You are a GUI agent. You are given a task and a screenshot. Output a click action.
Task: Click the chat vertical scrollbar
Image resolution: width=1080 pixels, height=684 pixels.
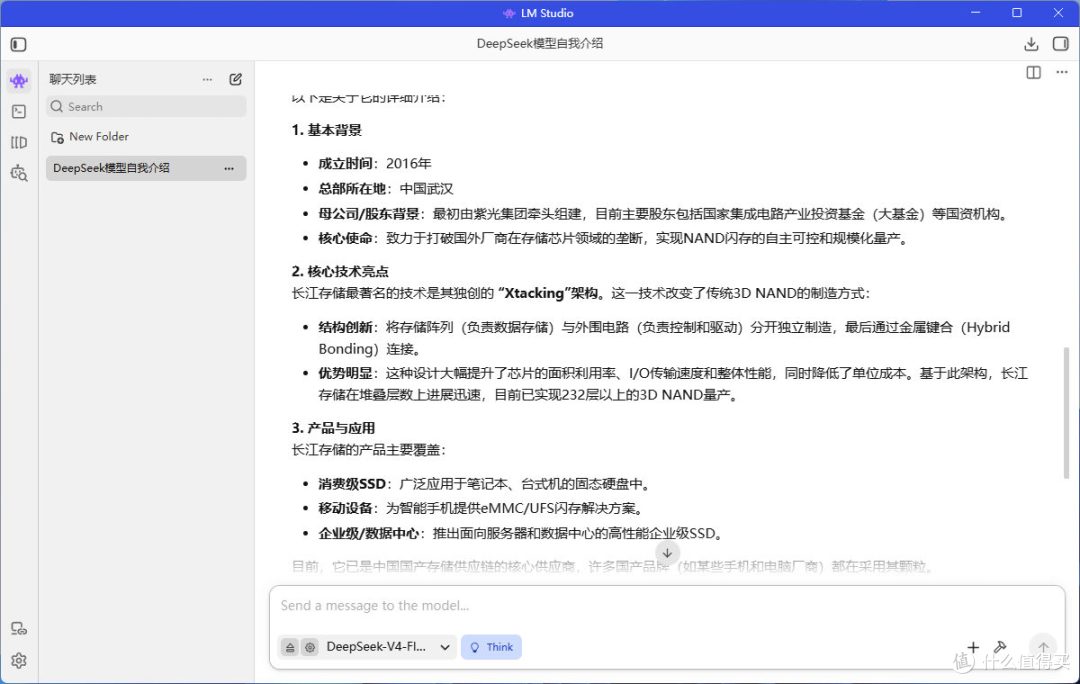coord(1066,412)
